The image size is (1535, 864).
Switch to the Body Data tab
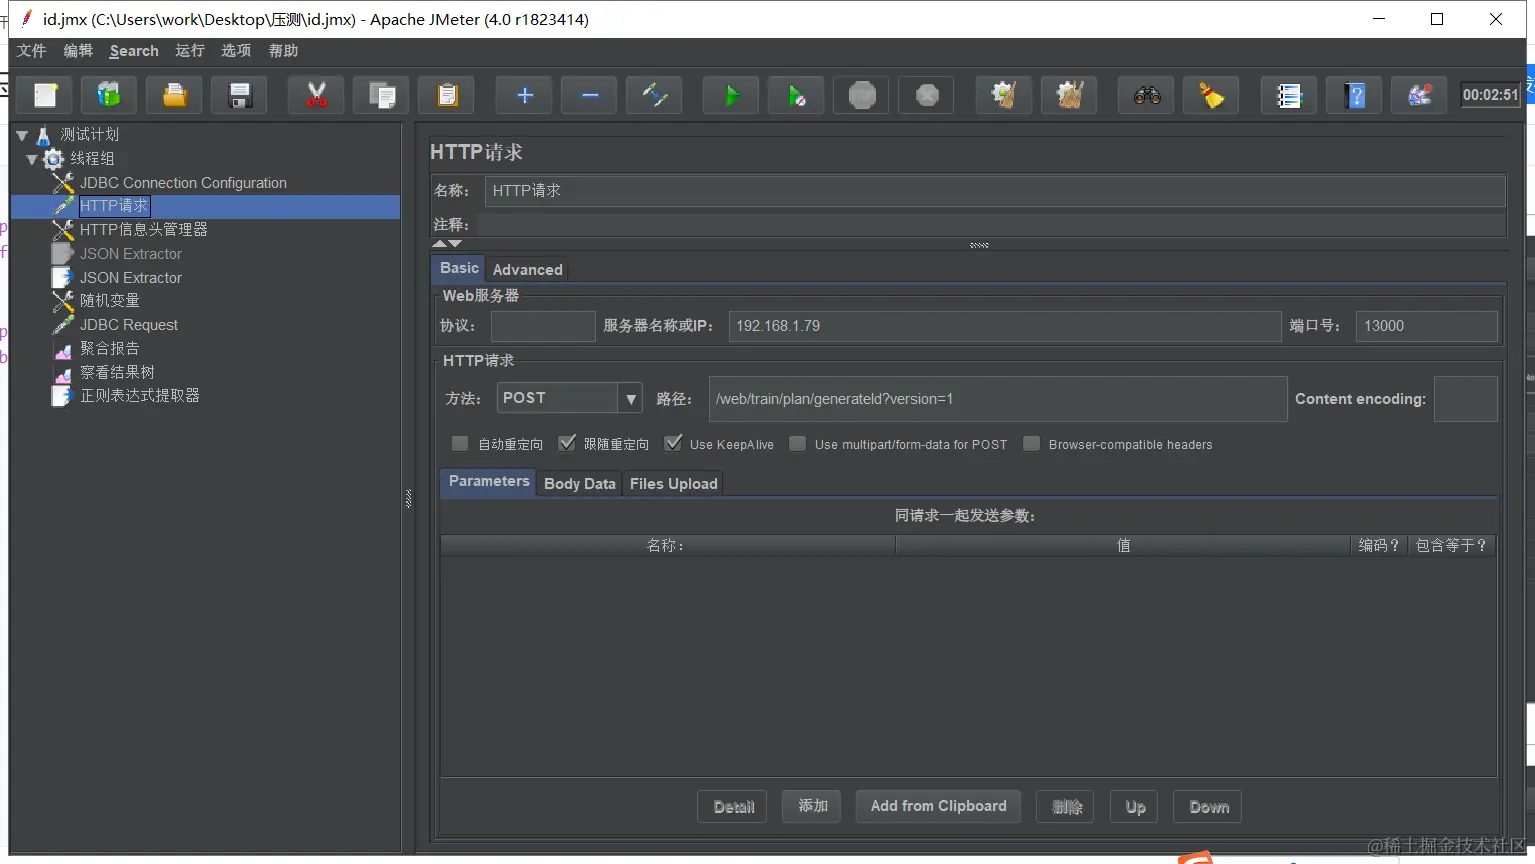pyautogui.click(x=580, y=483)
